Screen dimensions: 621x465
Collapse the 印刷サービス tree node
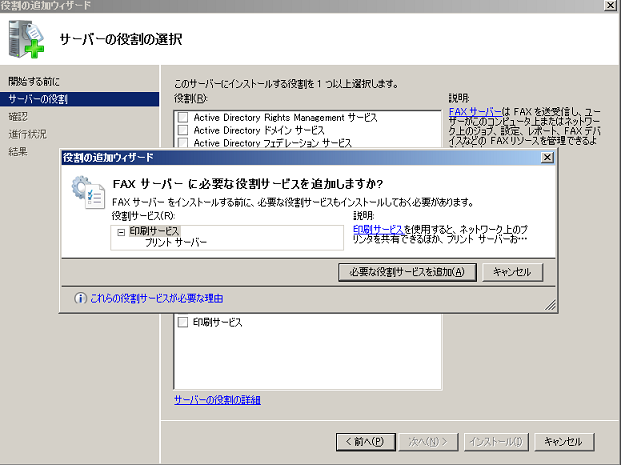[121, 232]
